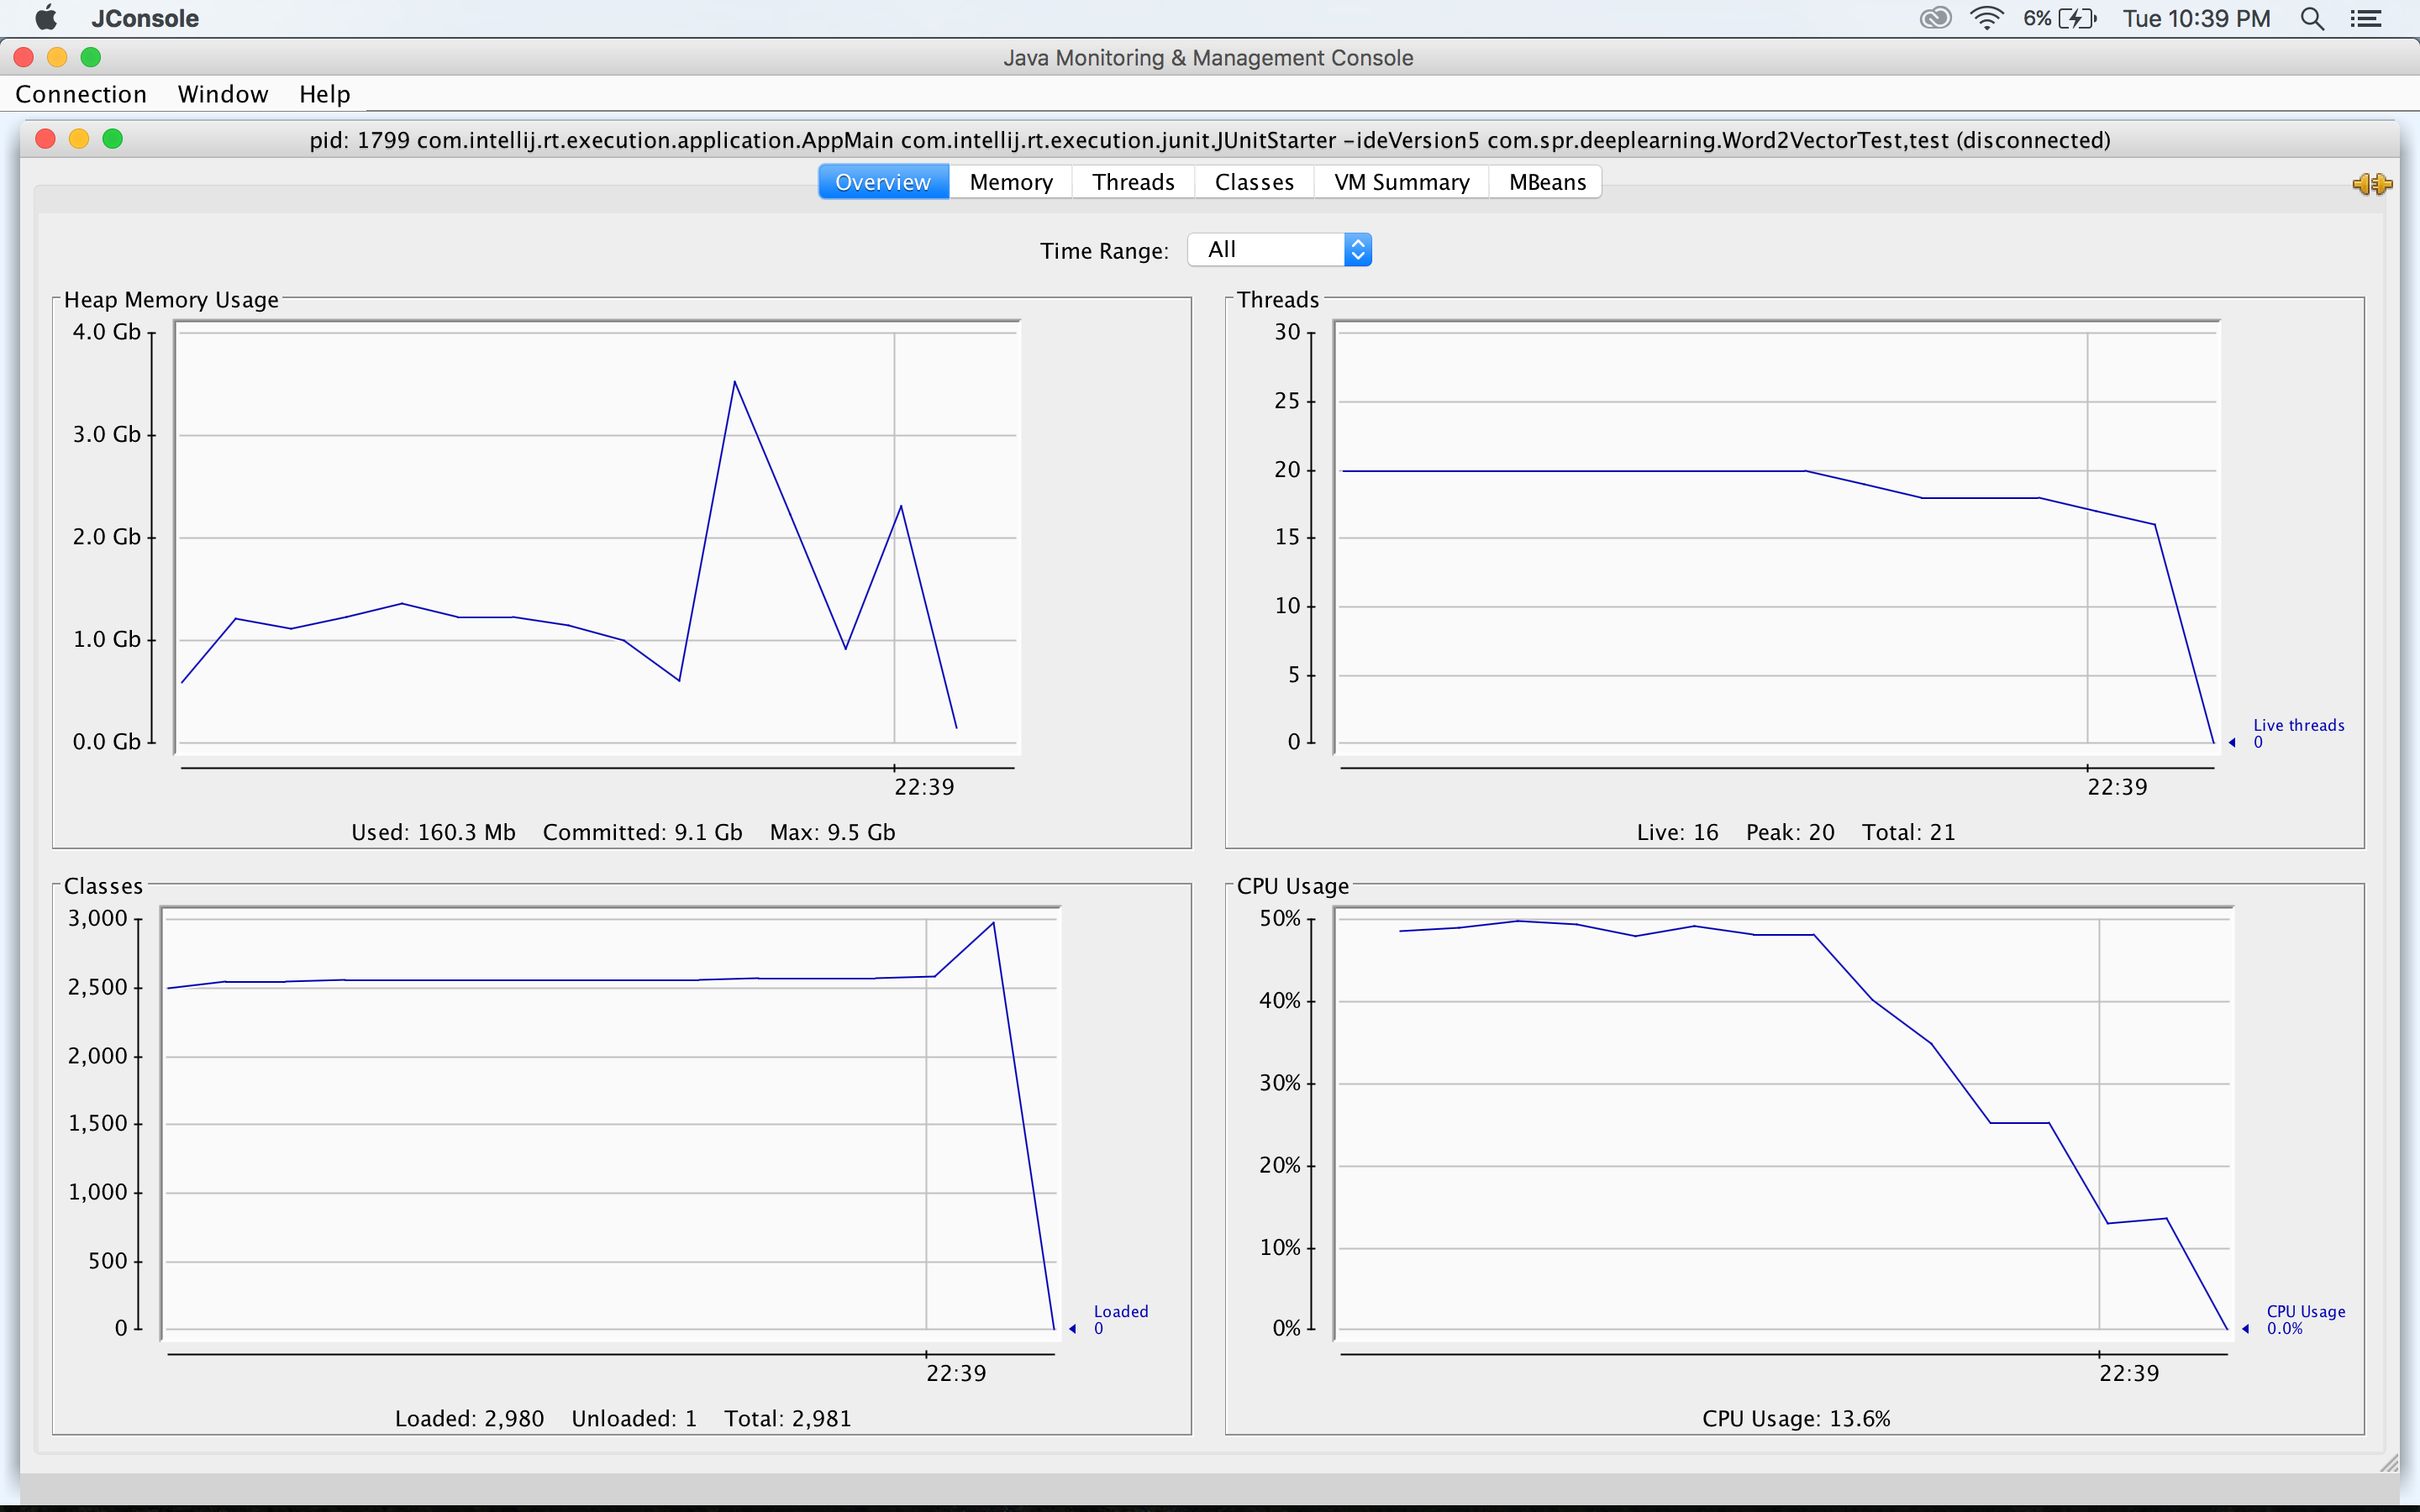Maximize the pid 1799 internal window

pyautogui.click(x=113, y=139)
